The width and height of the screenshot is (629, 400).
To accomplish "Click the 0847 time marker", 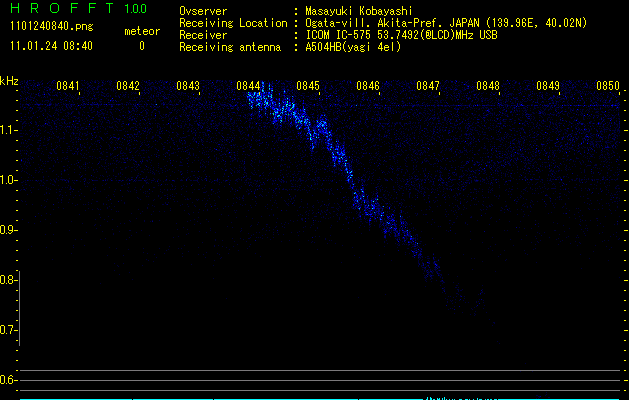I will [x=428, y=86].
